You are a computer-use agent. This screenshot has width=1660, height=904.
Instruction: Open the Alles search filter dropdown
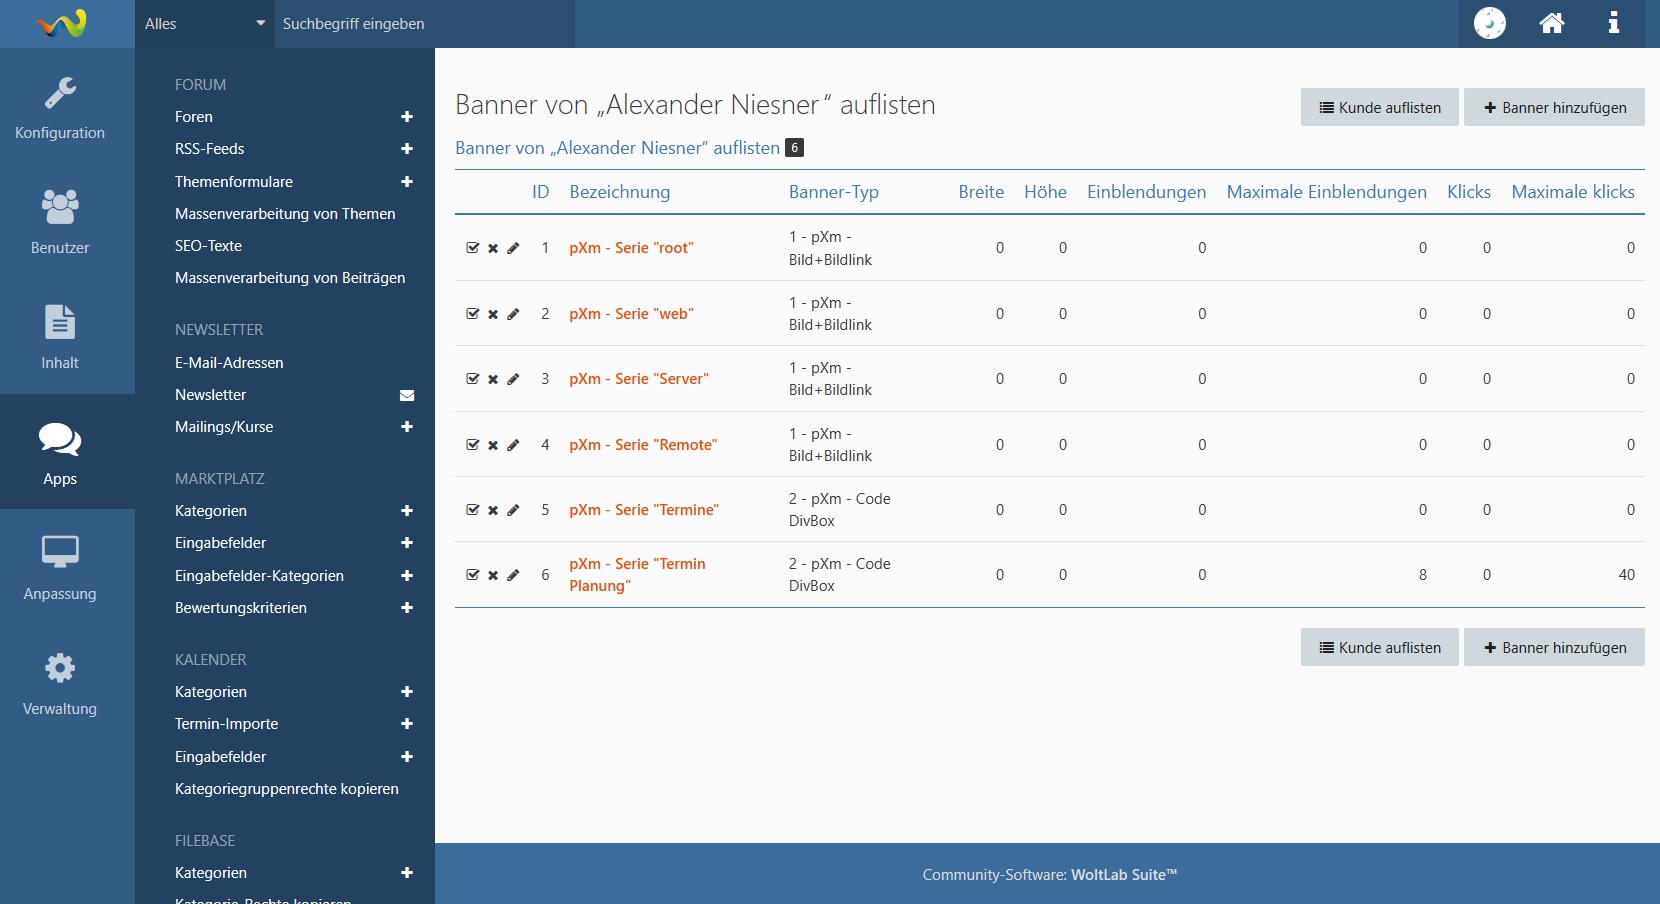[204, 24]
